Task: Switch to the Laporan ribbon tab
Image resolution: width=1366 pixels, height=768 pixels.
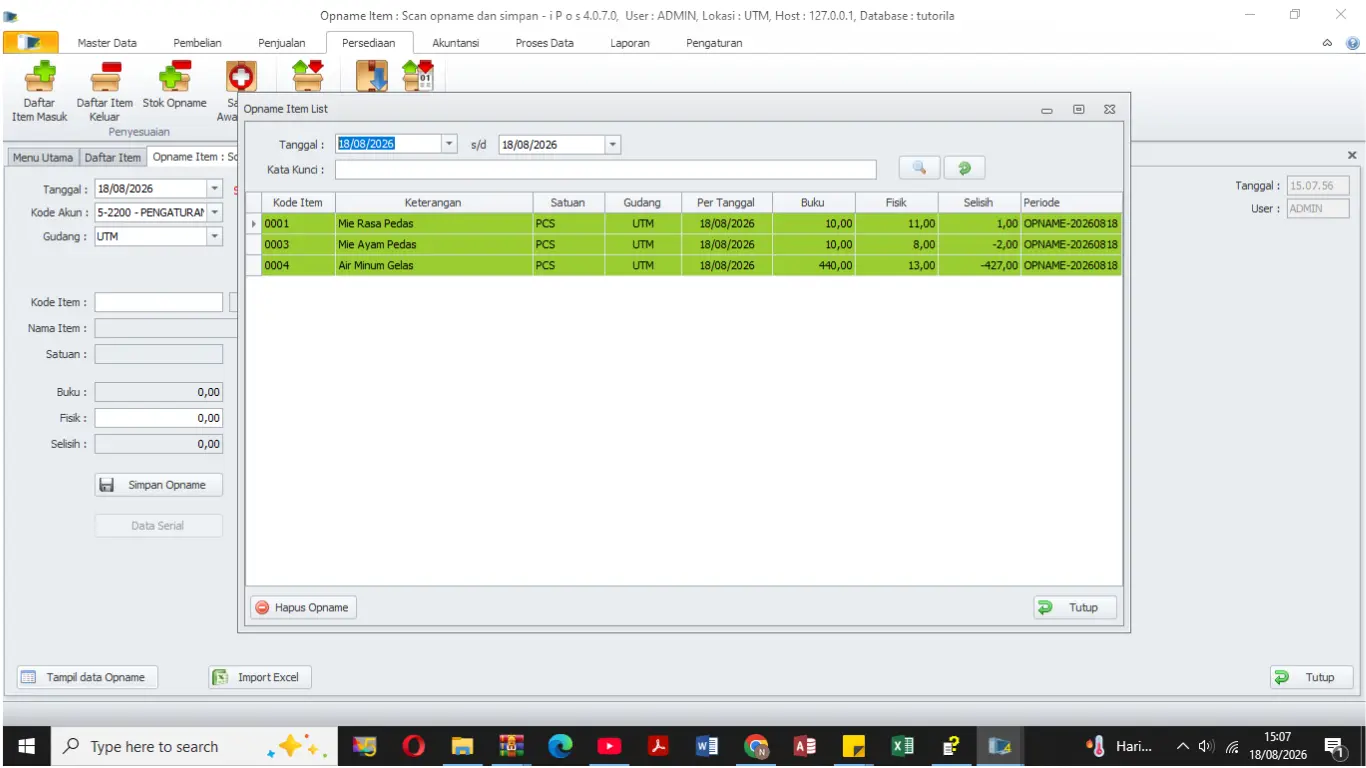Action: pos(630,43)
